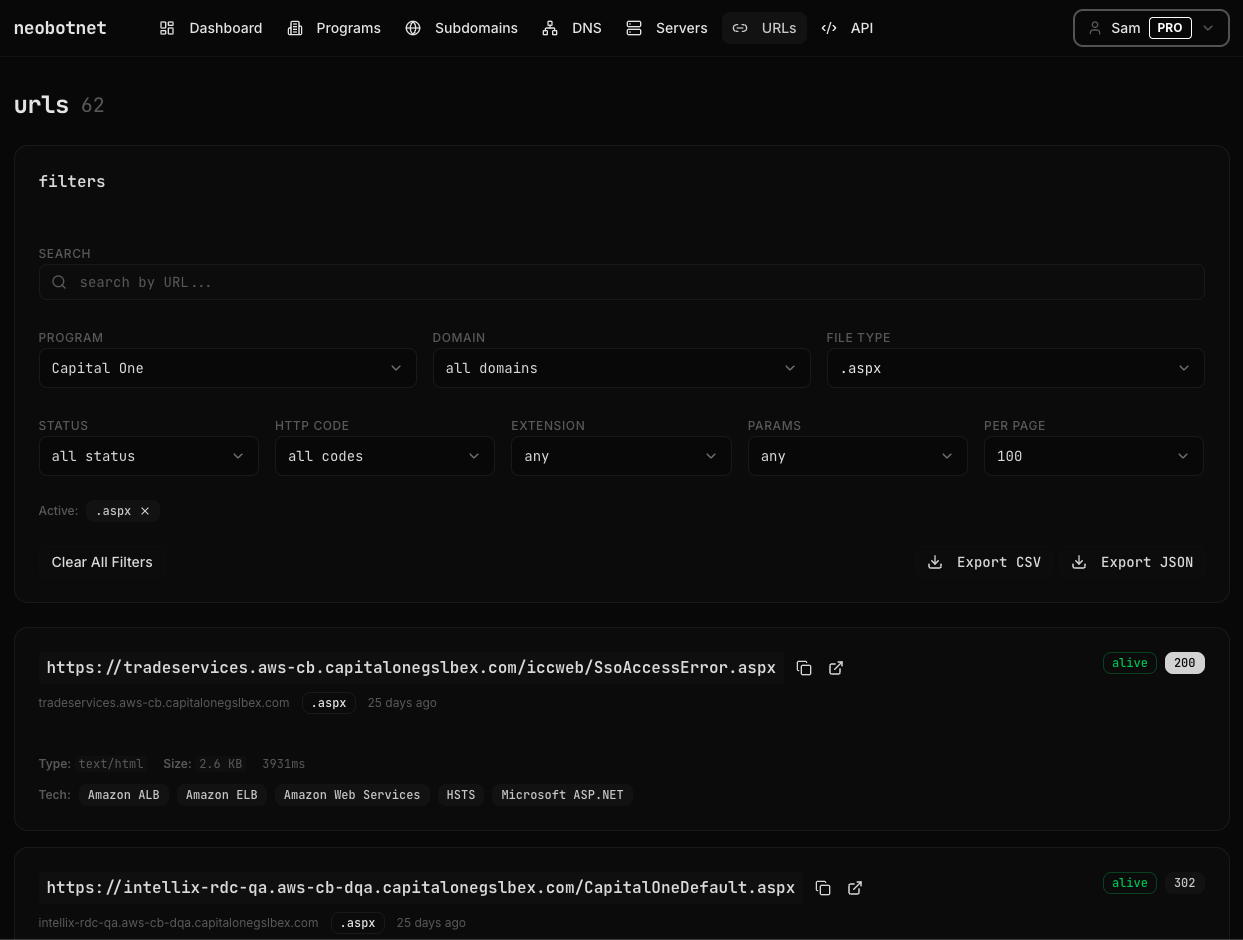Copy the SsoAccessError.aspx URL with copy icon

(804, 667)
